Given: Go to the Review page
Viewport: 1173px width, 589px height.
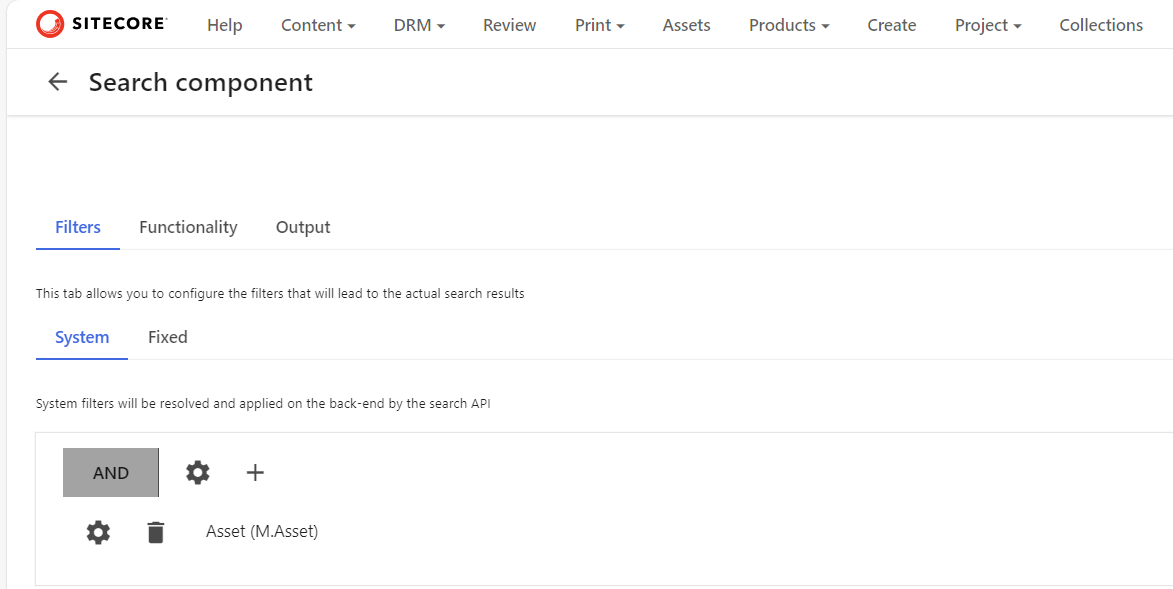Looking at the screenshot, I should pos(509,25).
